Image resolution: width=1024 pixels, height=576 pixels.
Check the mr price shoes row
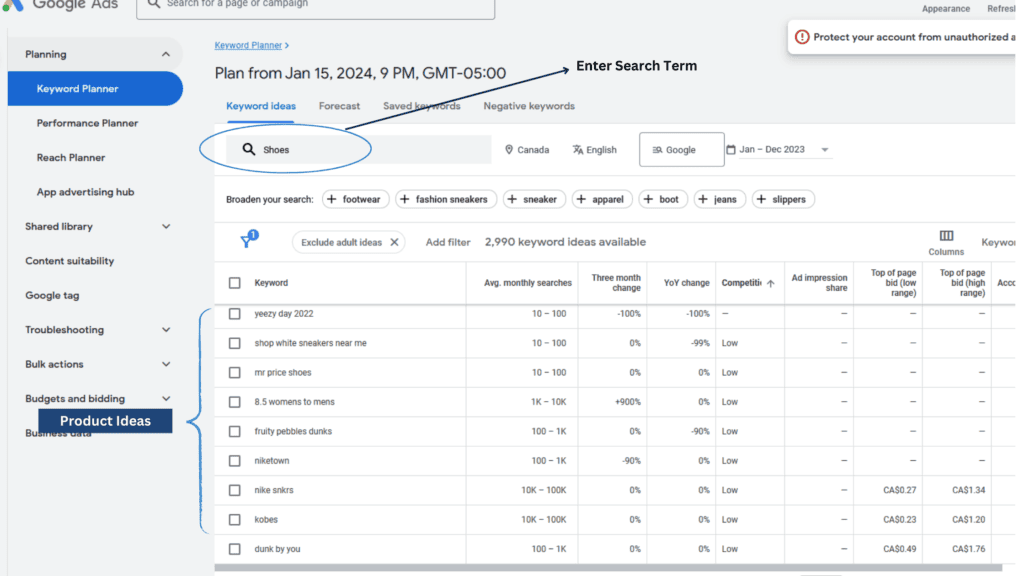click(x=234, y=372)
